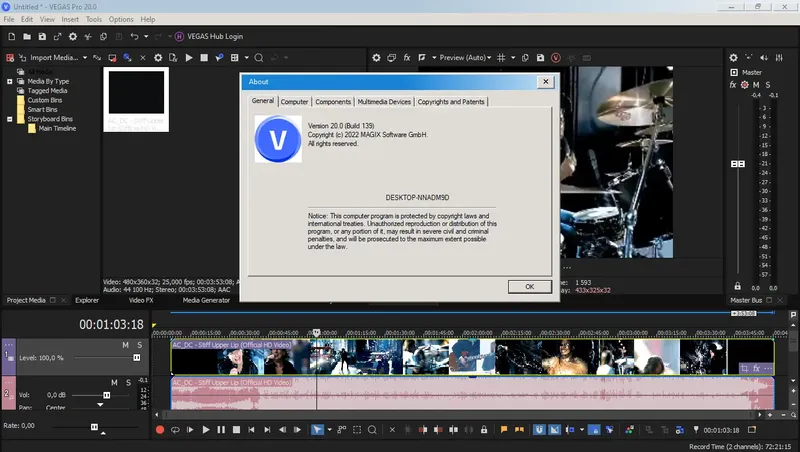This screenshot has height=452, width=800.
Task: Pause timeline playback
Action: point(221,430)
